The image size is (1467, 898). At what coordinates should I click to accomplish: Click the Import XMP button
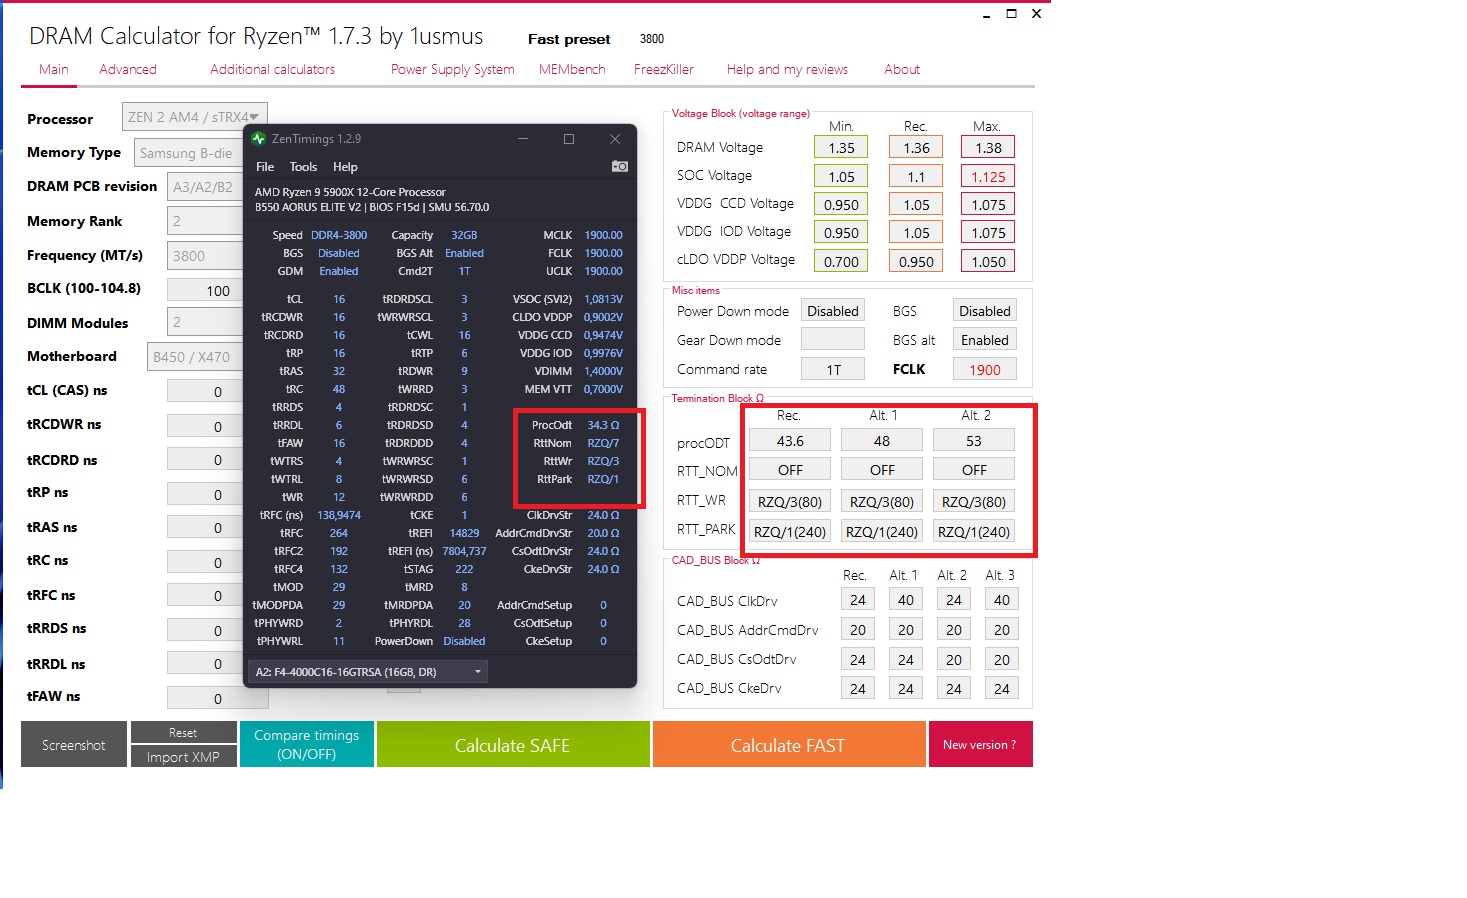[183, 757]
